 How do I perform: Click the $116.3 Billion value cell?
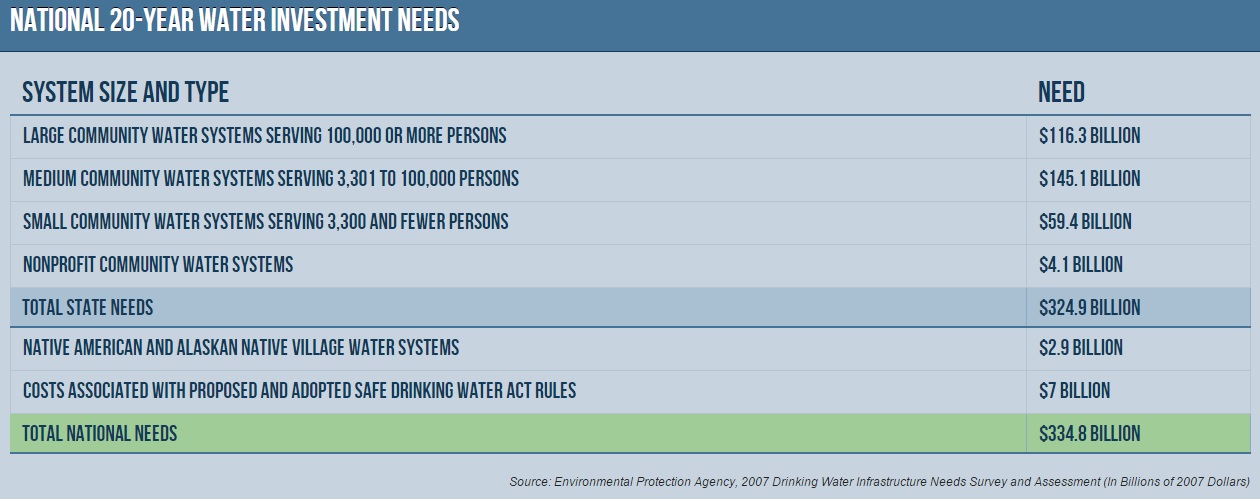(1089, 136)
